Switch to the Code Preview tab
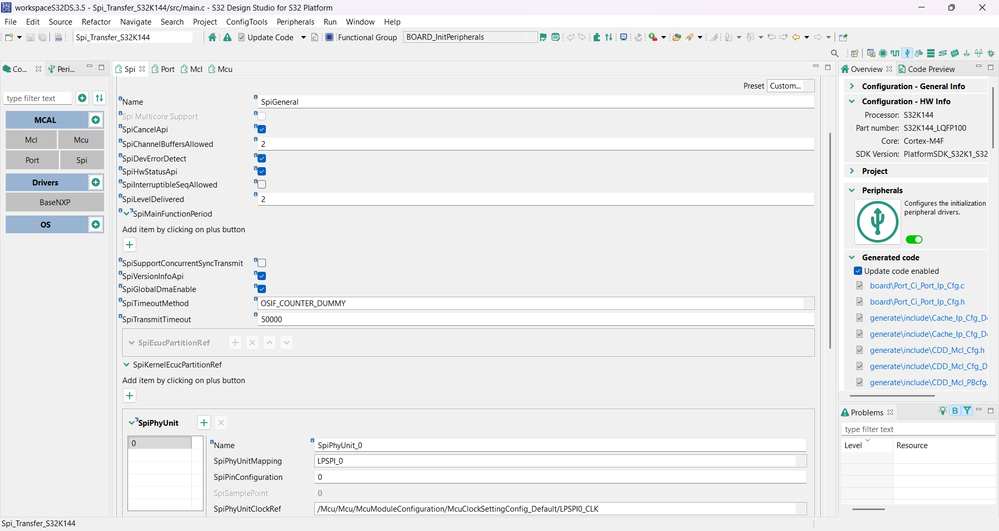 pos(926,69)
